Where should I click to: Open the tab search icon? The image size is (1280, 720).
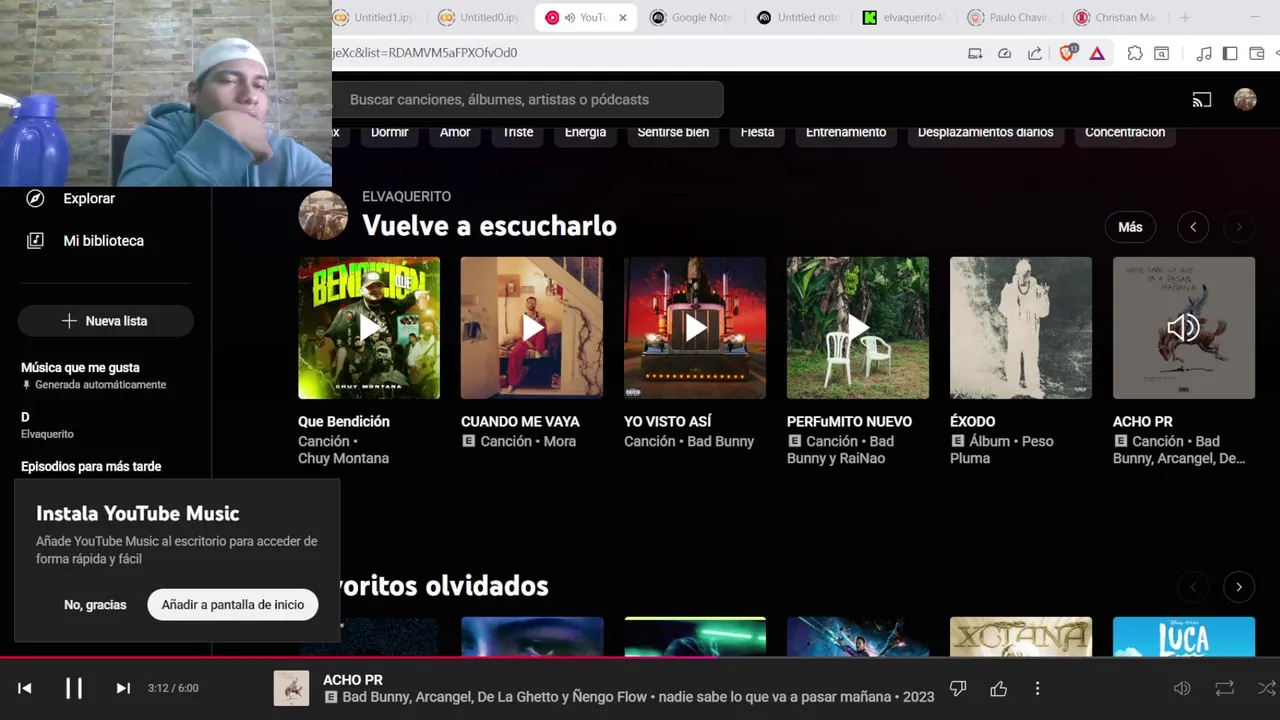tap(1162, 53)
